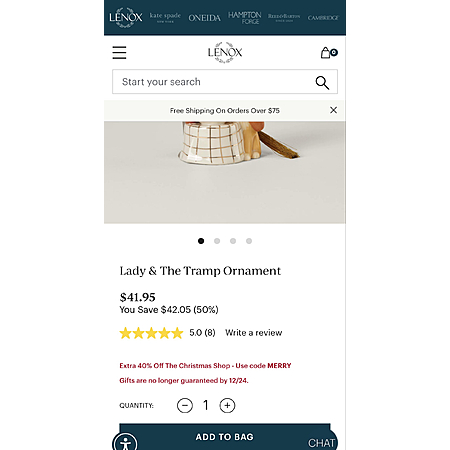Click Write a review link
The width and height of the screenshot is (450, 450).
(254, 333)
